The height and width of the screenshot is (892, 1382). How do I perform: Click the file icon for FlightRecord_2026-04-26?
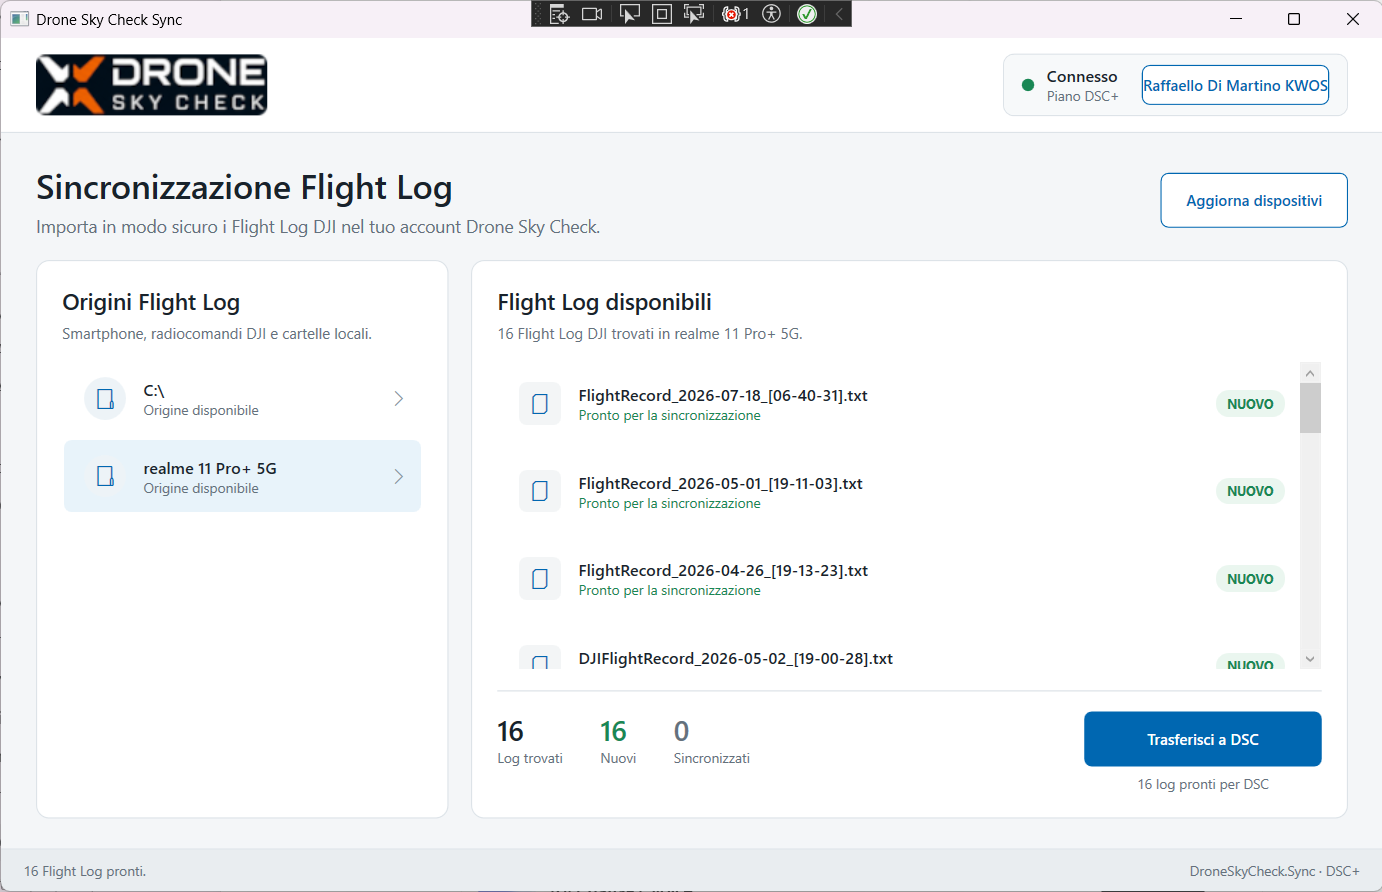tap(540, 579)
